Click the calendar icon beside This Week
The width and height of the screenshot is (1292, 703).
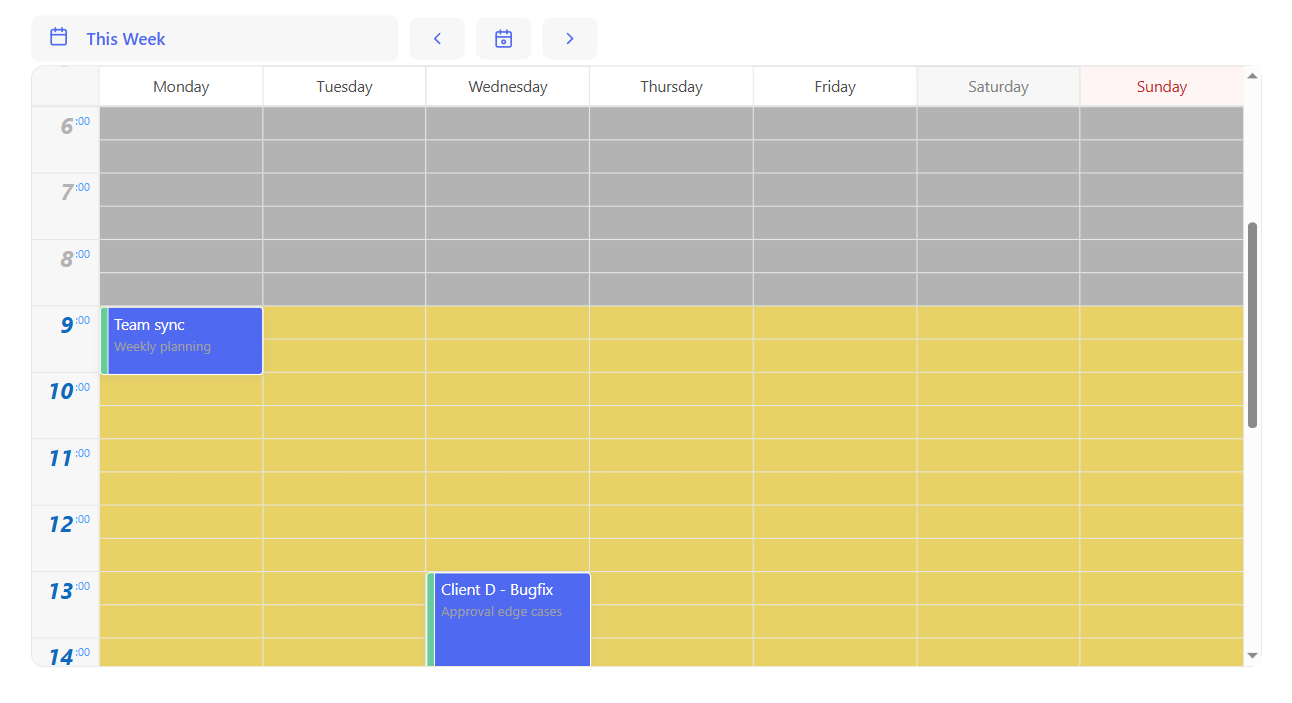tap(59, 38)
